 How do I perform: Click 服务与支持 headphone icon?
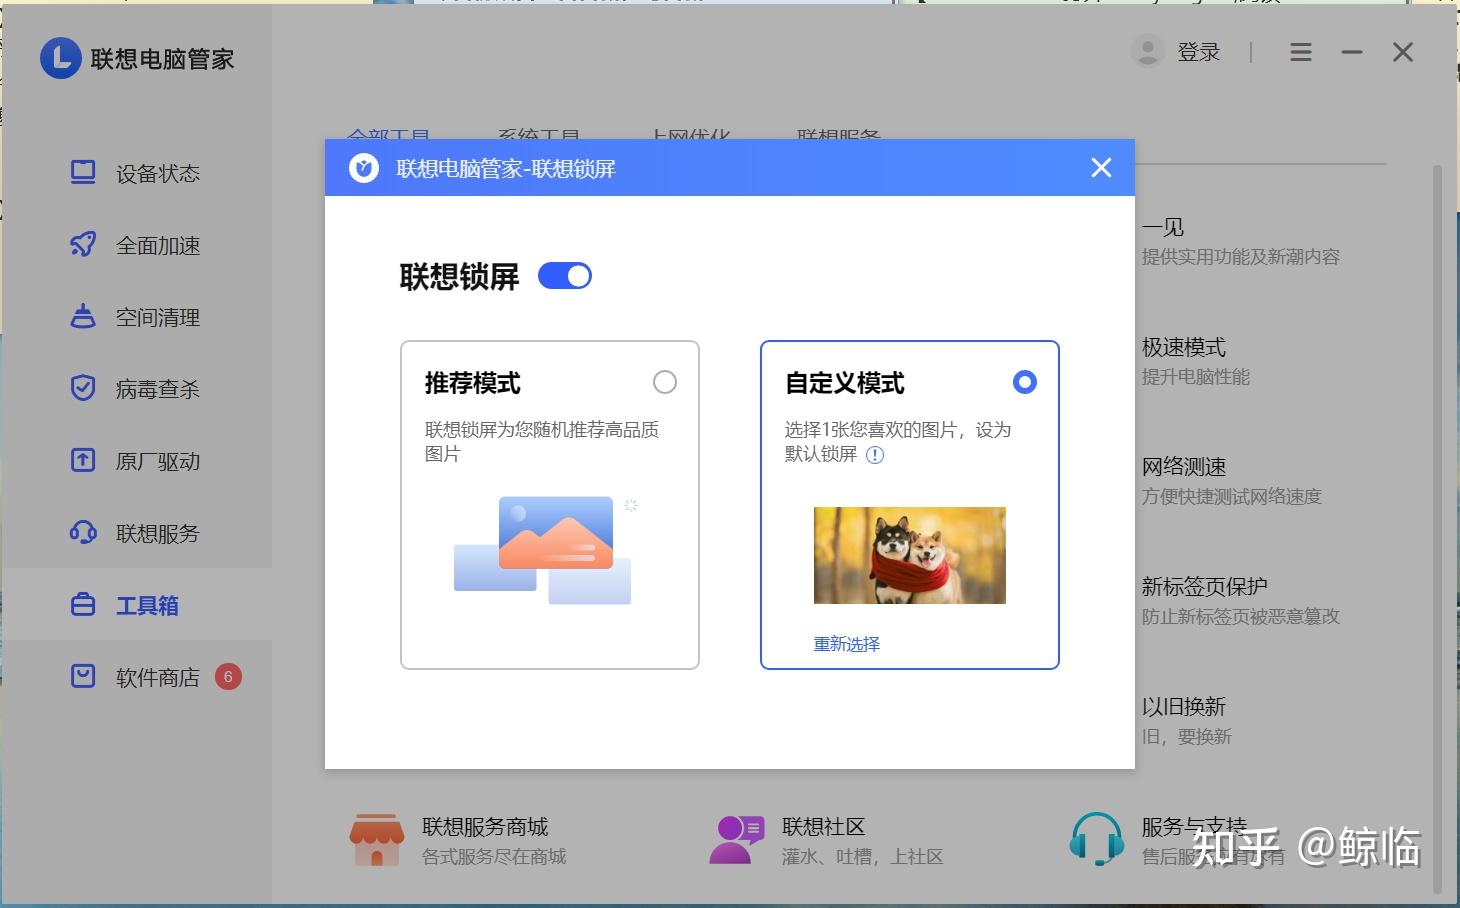pyautogui.click(x=1097, y=840)
